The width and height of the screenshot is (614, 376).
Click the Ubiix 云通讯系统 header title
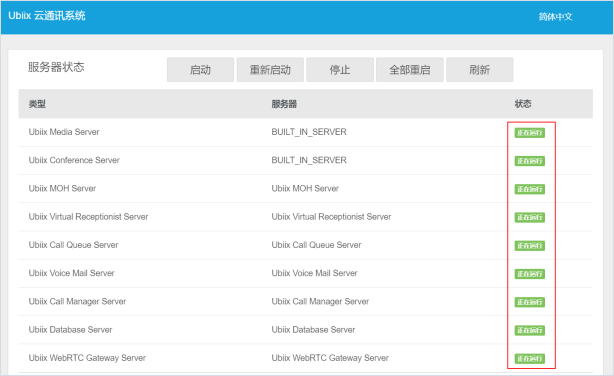pos(47,16)
